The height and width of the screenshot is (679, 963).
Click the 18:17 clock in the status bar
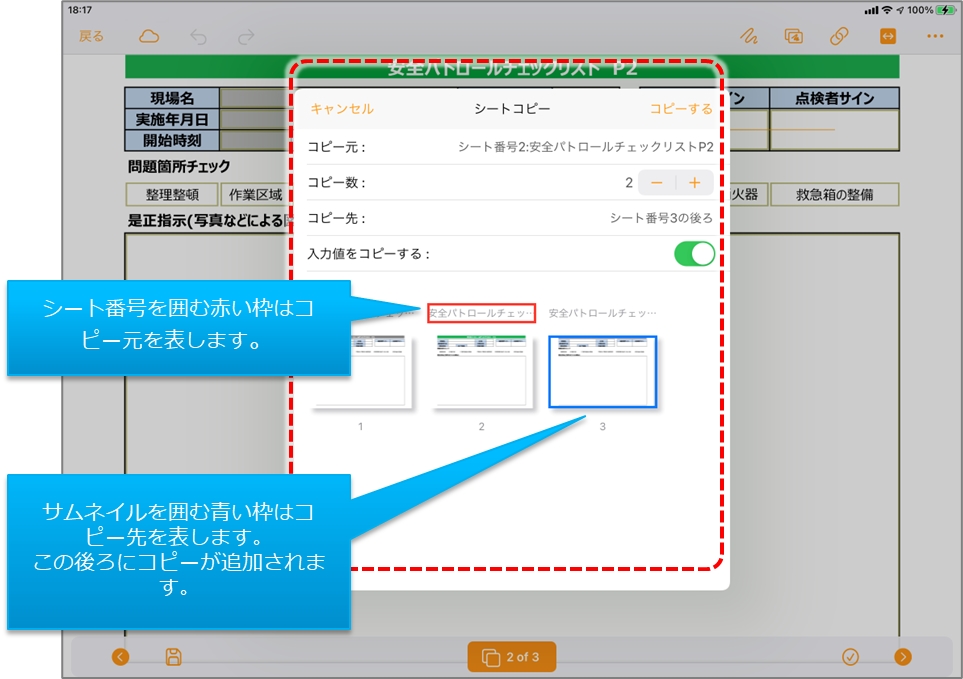click(x=80, y=10)
